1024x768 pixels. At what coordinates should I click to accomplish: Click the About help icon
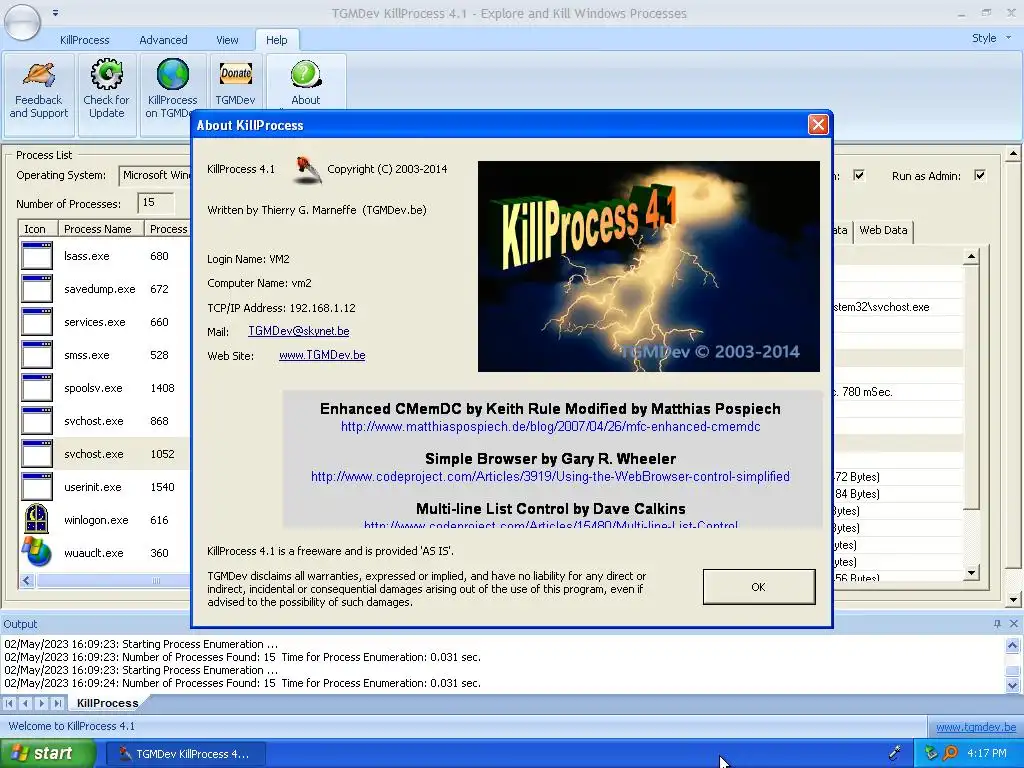click(x=306, y=74)
